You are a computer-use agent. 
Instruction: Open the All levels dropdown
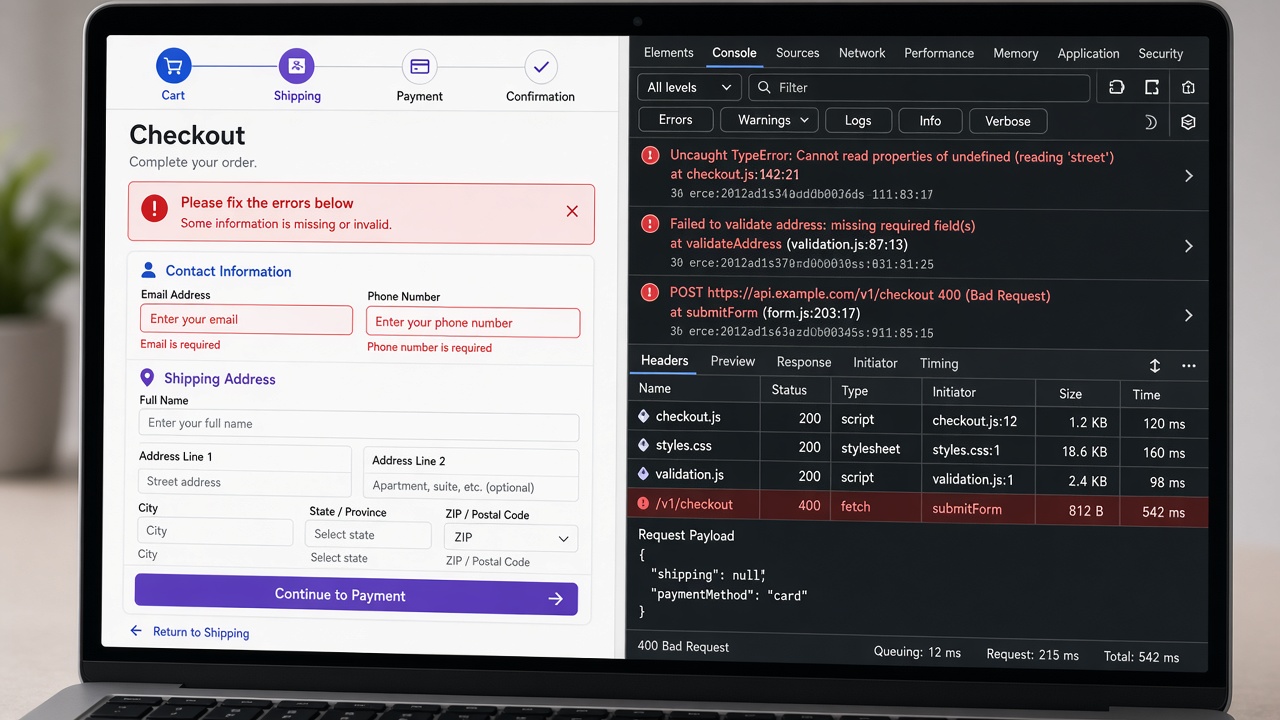tap(690, 87)
